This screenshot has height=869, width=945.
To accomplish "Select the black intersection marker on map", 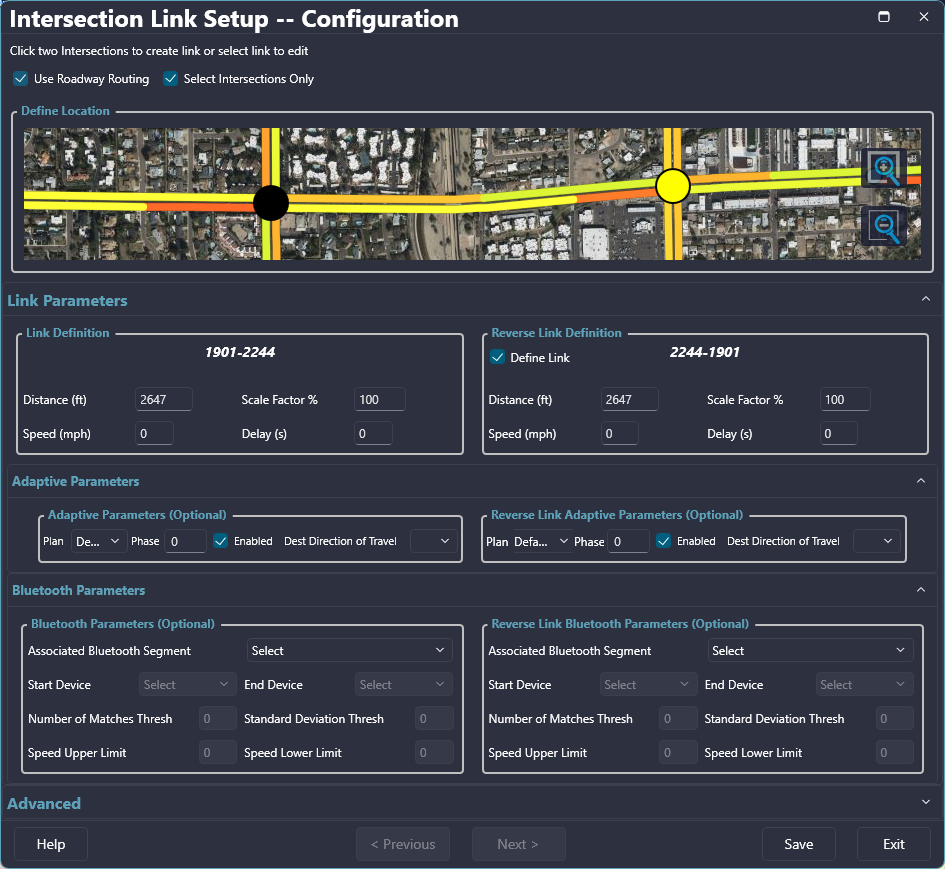I will pyautogui.click(x=270, y=203).
